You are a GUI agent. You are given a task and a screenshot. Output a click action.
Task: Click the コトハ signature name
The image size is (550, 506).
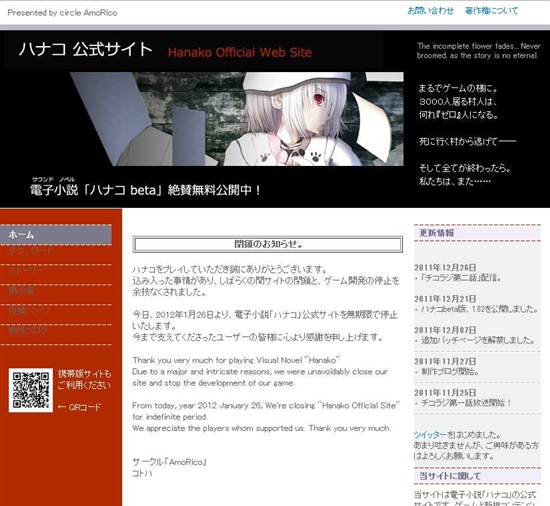tap(142, 473)
